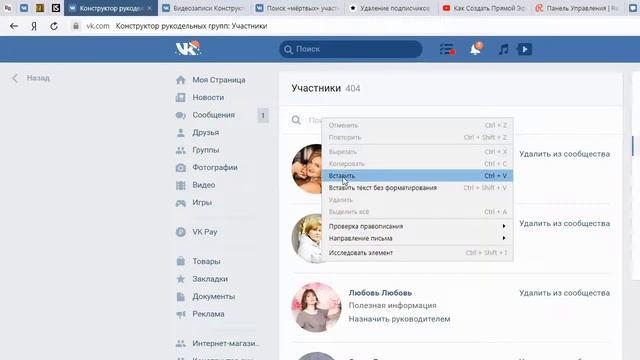Open Любовь Любовь avatar thumbnail
640x360 pixels.
tap(316, 307)
